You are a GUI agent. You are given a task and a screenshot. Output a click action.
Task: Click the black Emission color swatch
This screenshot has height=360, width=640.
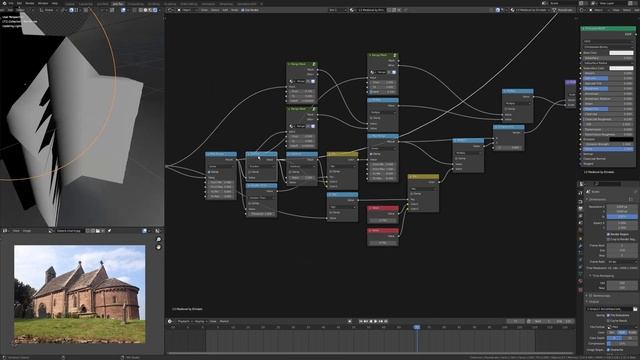pos(621,139)
